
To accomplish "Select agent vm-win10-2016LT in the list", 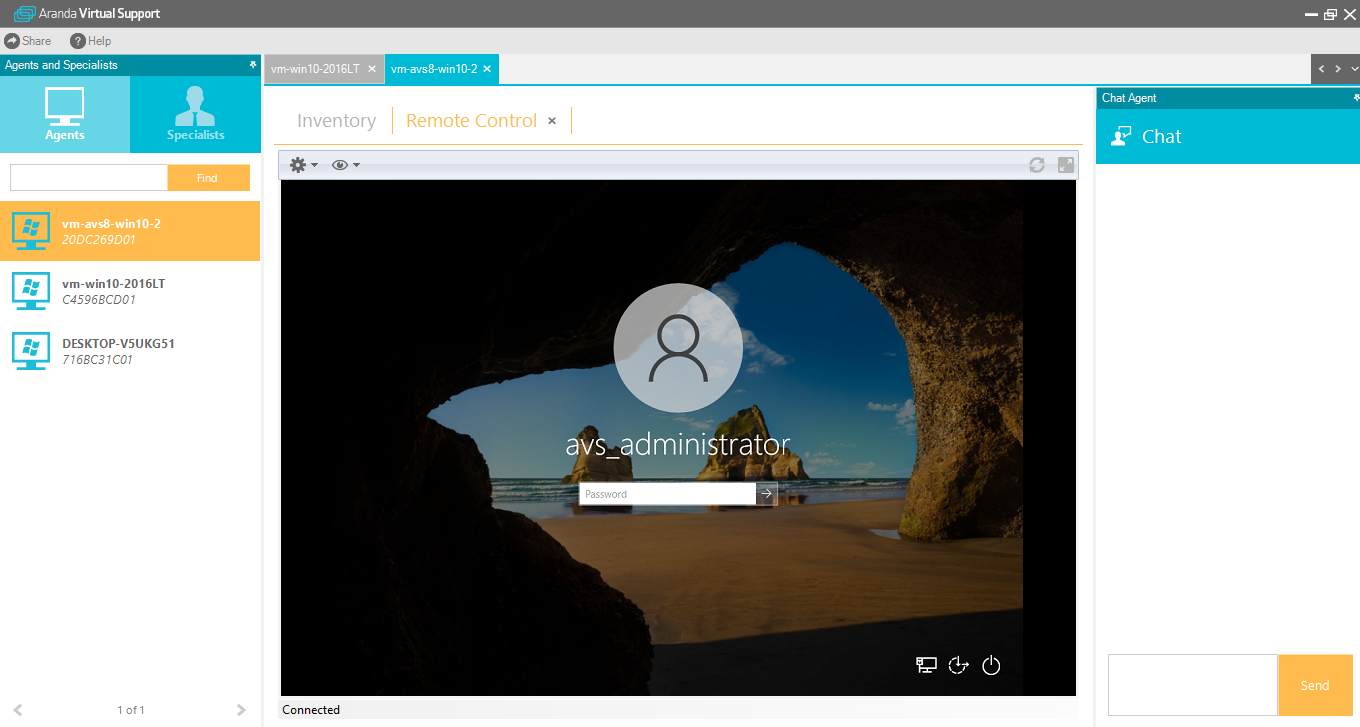I will 130,291.
